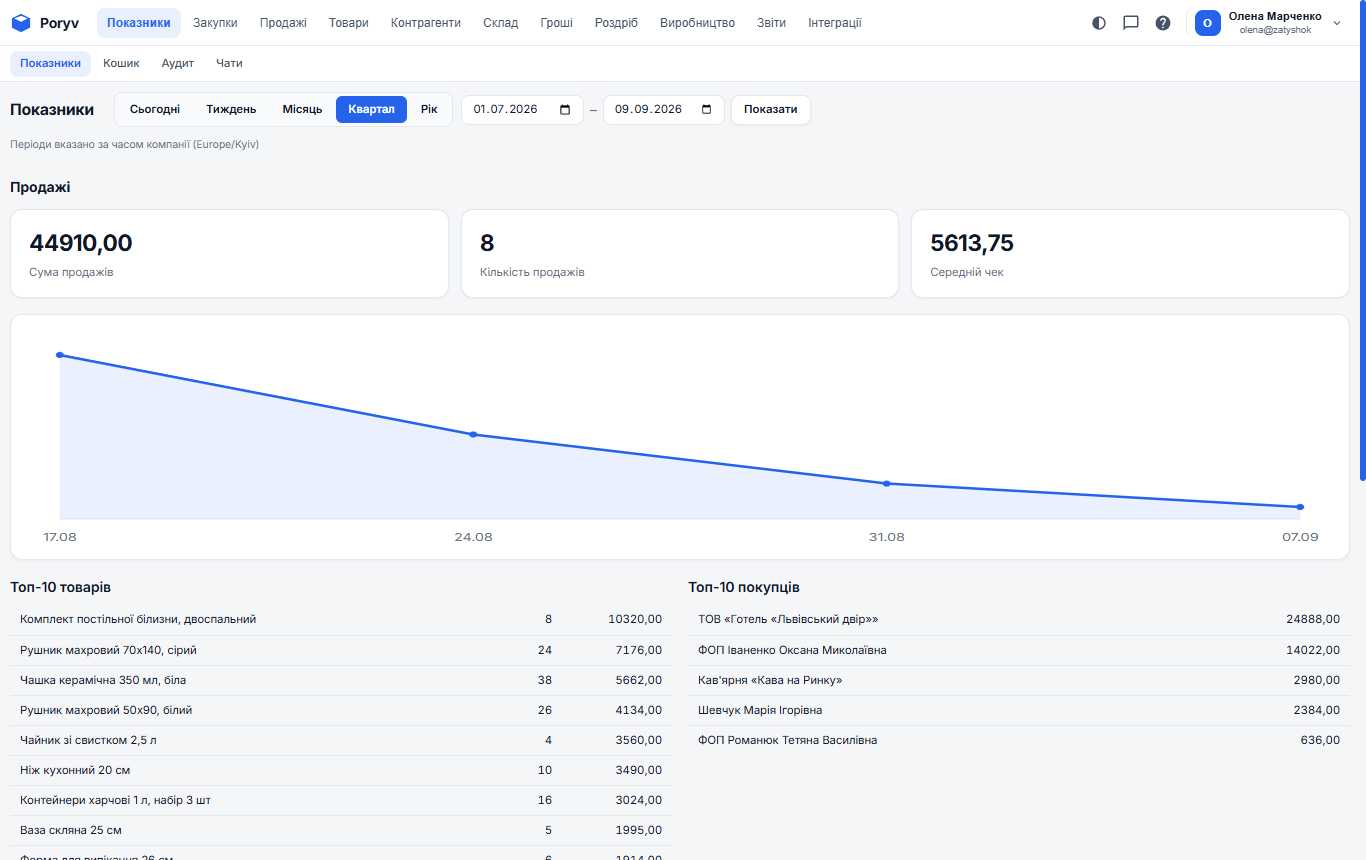Click the blue user avatar 'O'
The image size is (1366, 860).
tap(1208, 23)
